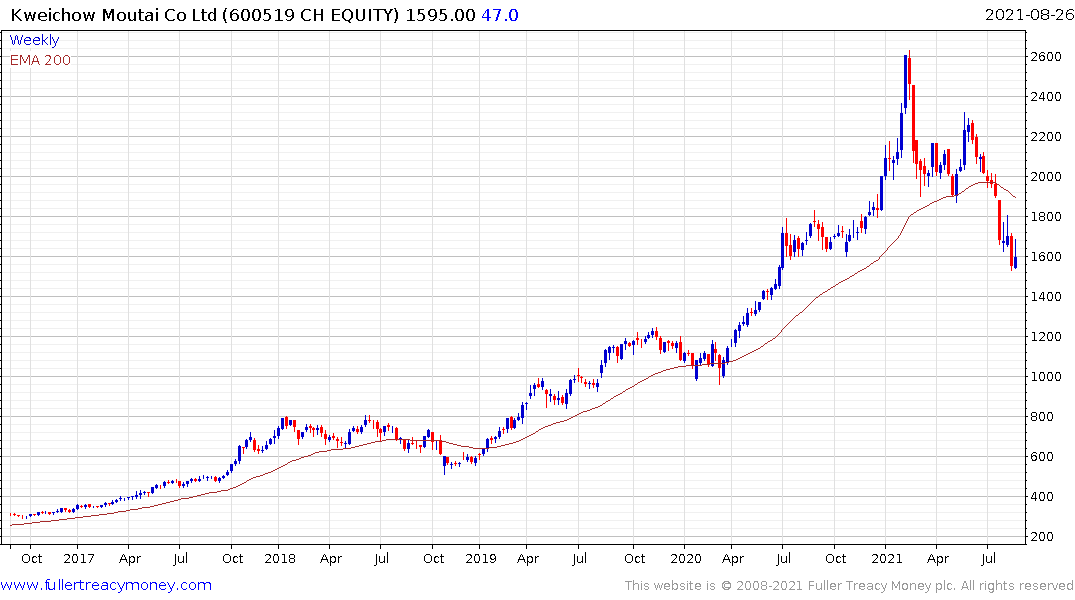Click the last price 1595.00
Image resolution: width=1075 pixels, height=600 pixels.
[x=440, y=15]
